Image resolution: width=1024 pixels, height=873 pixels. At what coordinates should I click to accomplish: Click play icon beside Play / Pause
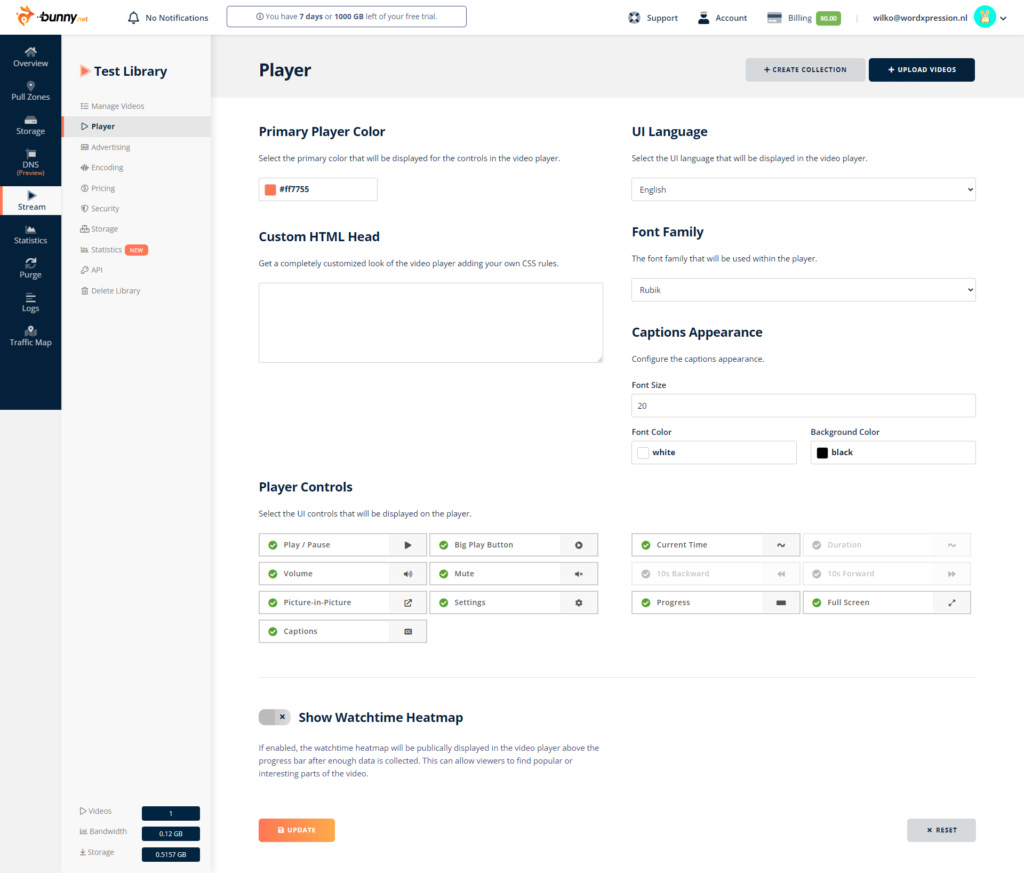pos(408,545)
